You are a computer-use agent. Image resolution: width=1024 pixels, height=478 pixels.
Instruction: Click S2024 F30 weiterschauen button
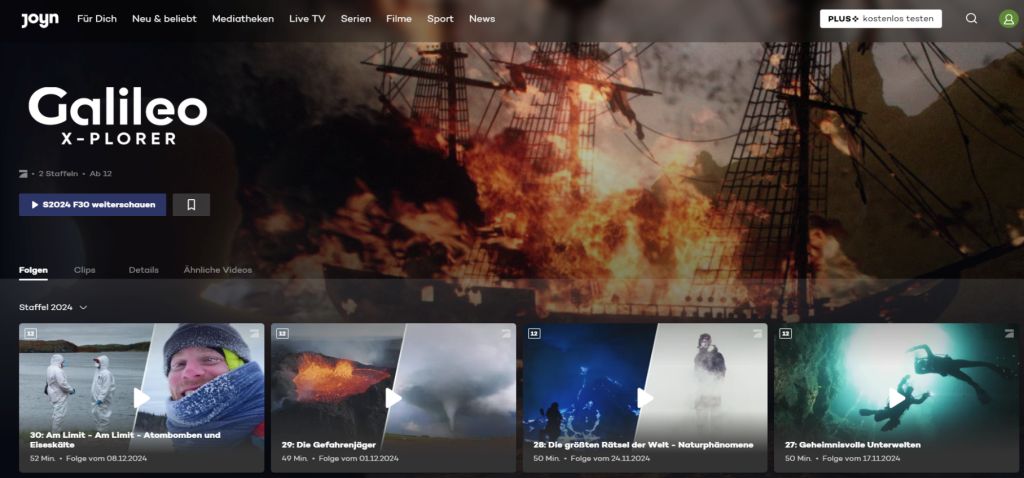pos(92,205)
